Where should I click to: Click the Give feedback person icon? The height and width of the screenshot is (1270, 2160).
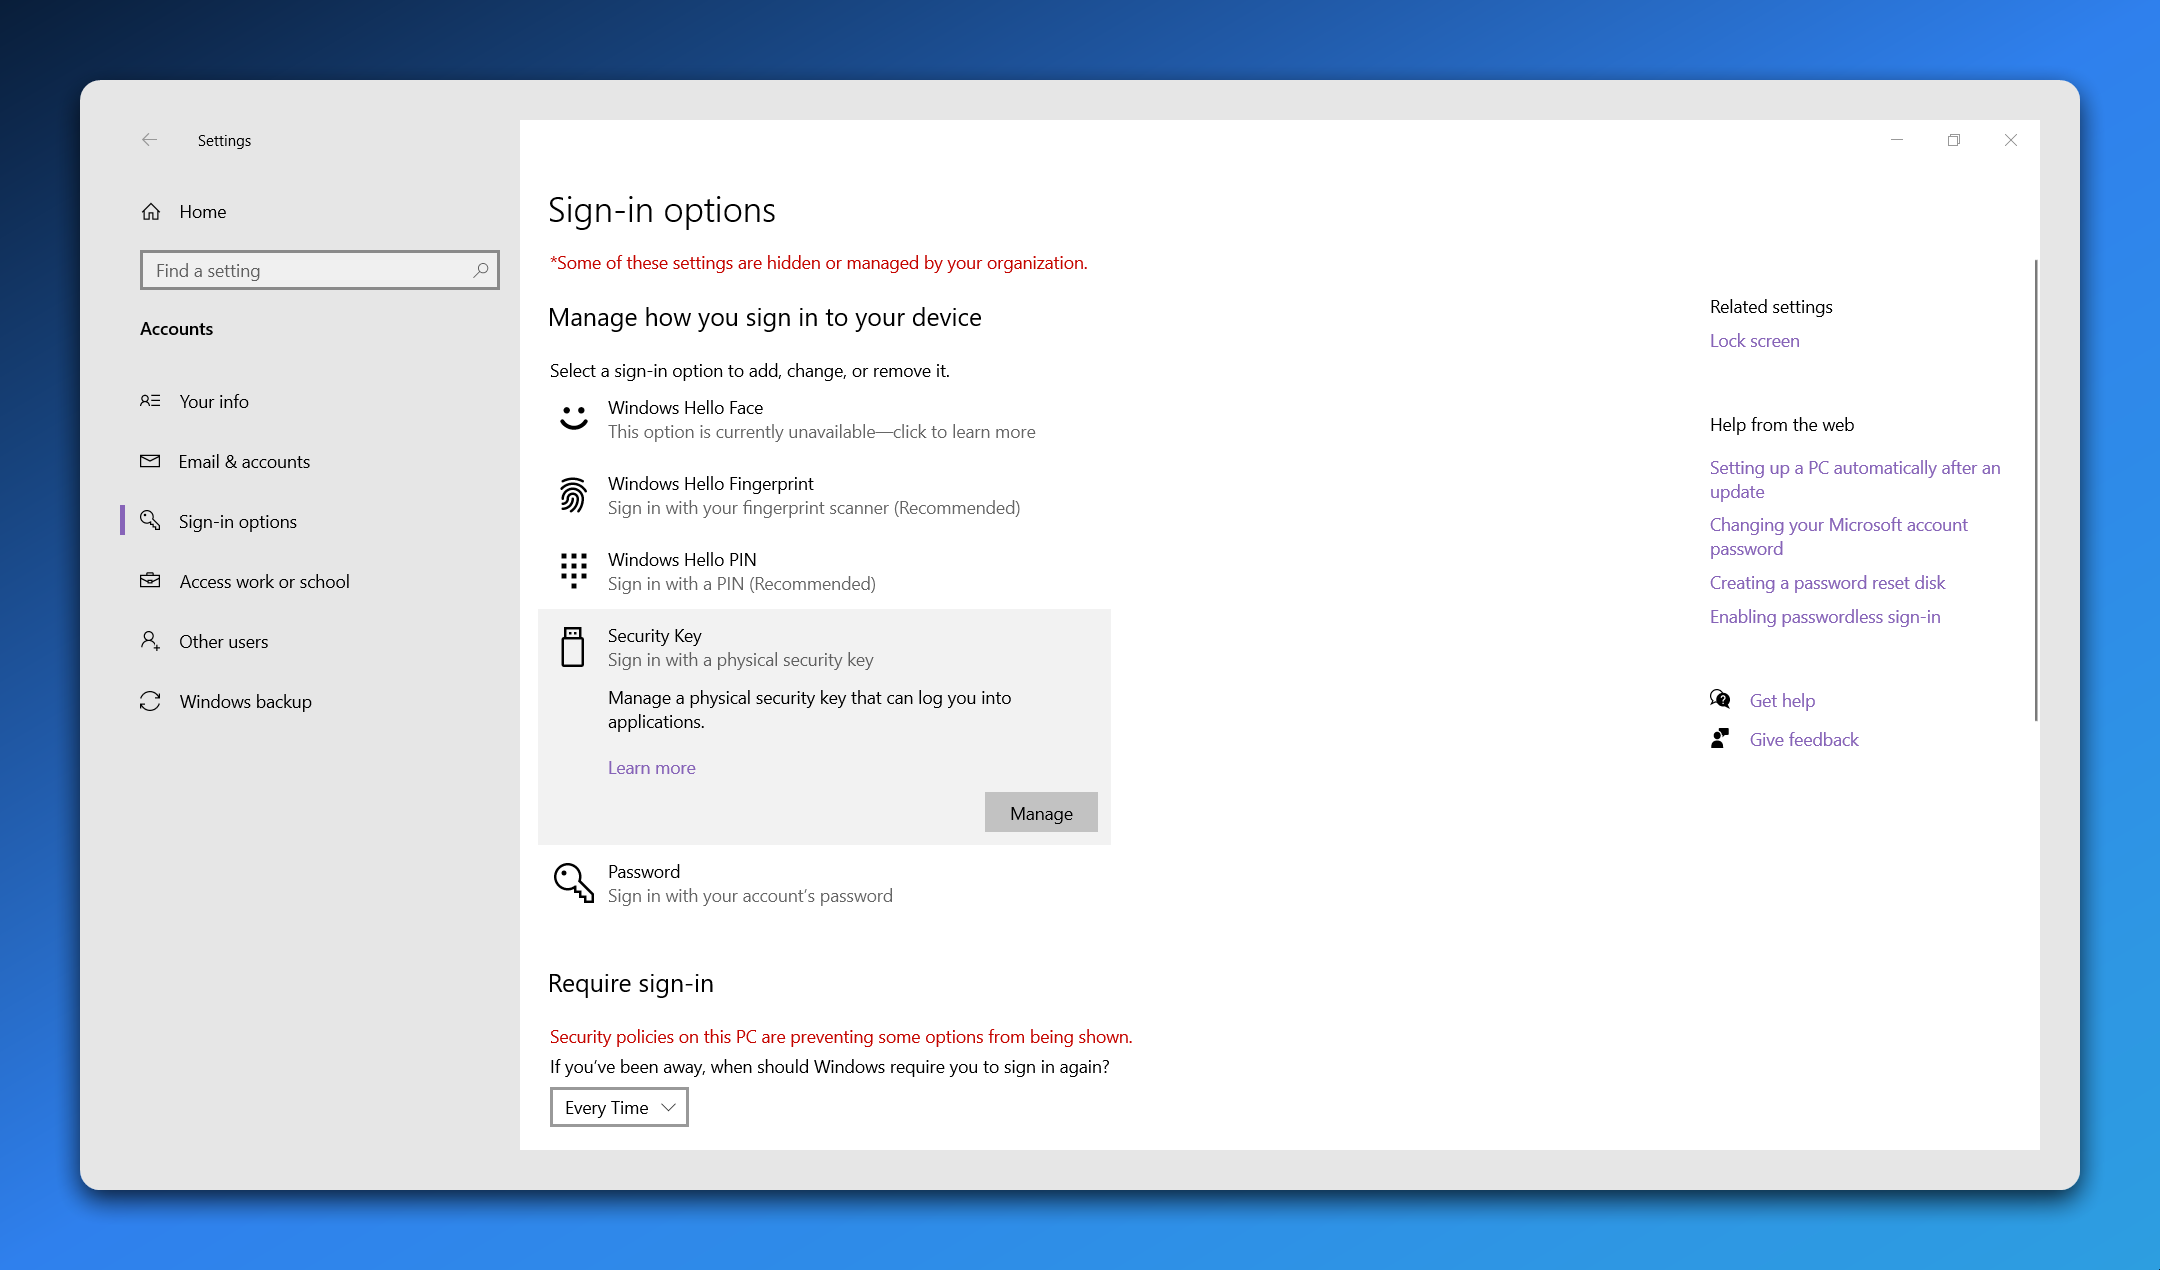pyautogui.click(x=1720, y=738)
